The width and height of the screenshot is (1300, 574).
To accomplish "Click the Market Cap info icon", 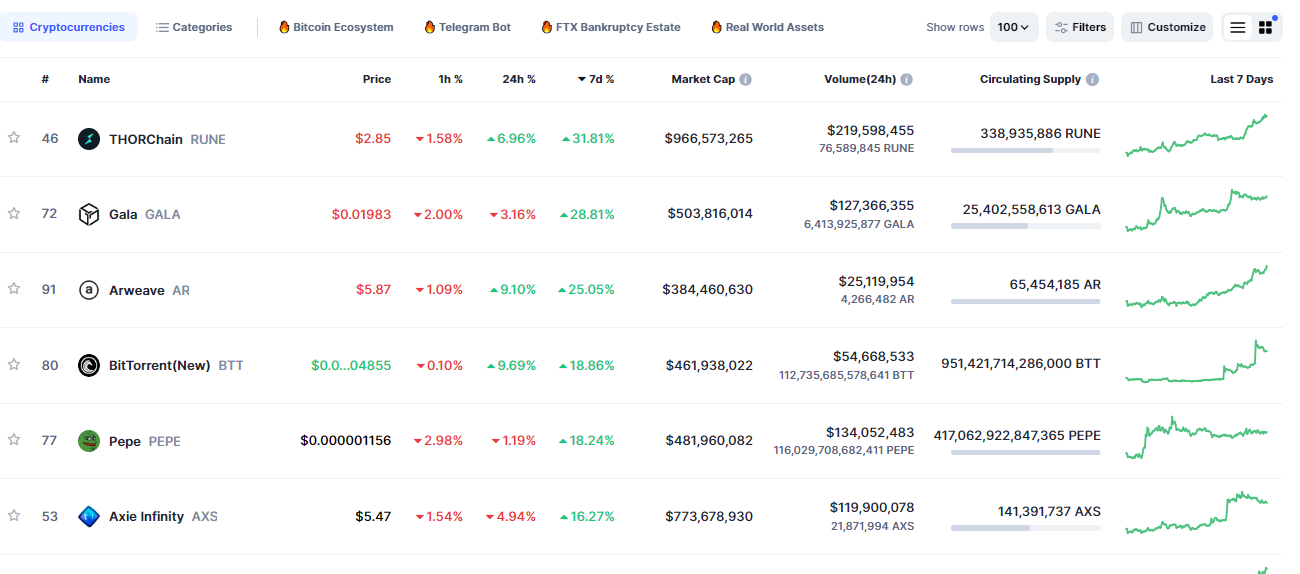I will point(746,79).
